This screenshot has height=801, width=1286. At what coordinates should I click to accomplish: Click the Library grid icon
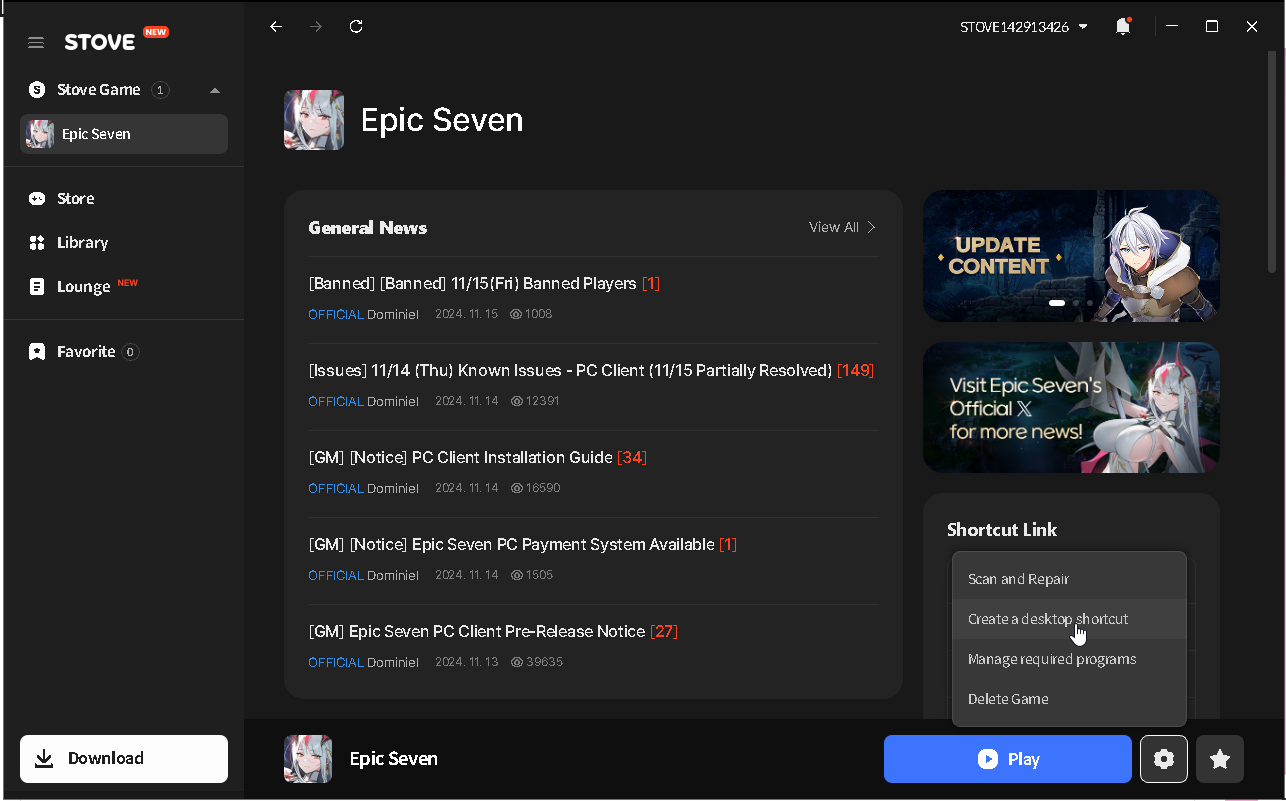coord(37,243)
